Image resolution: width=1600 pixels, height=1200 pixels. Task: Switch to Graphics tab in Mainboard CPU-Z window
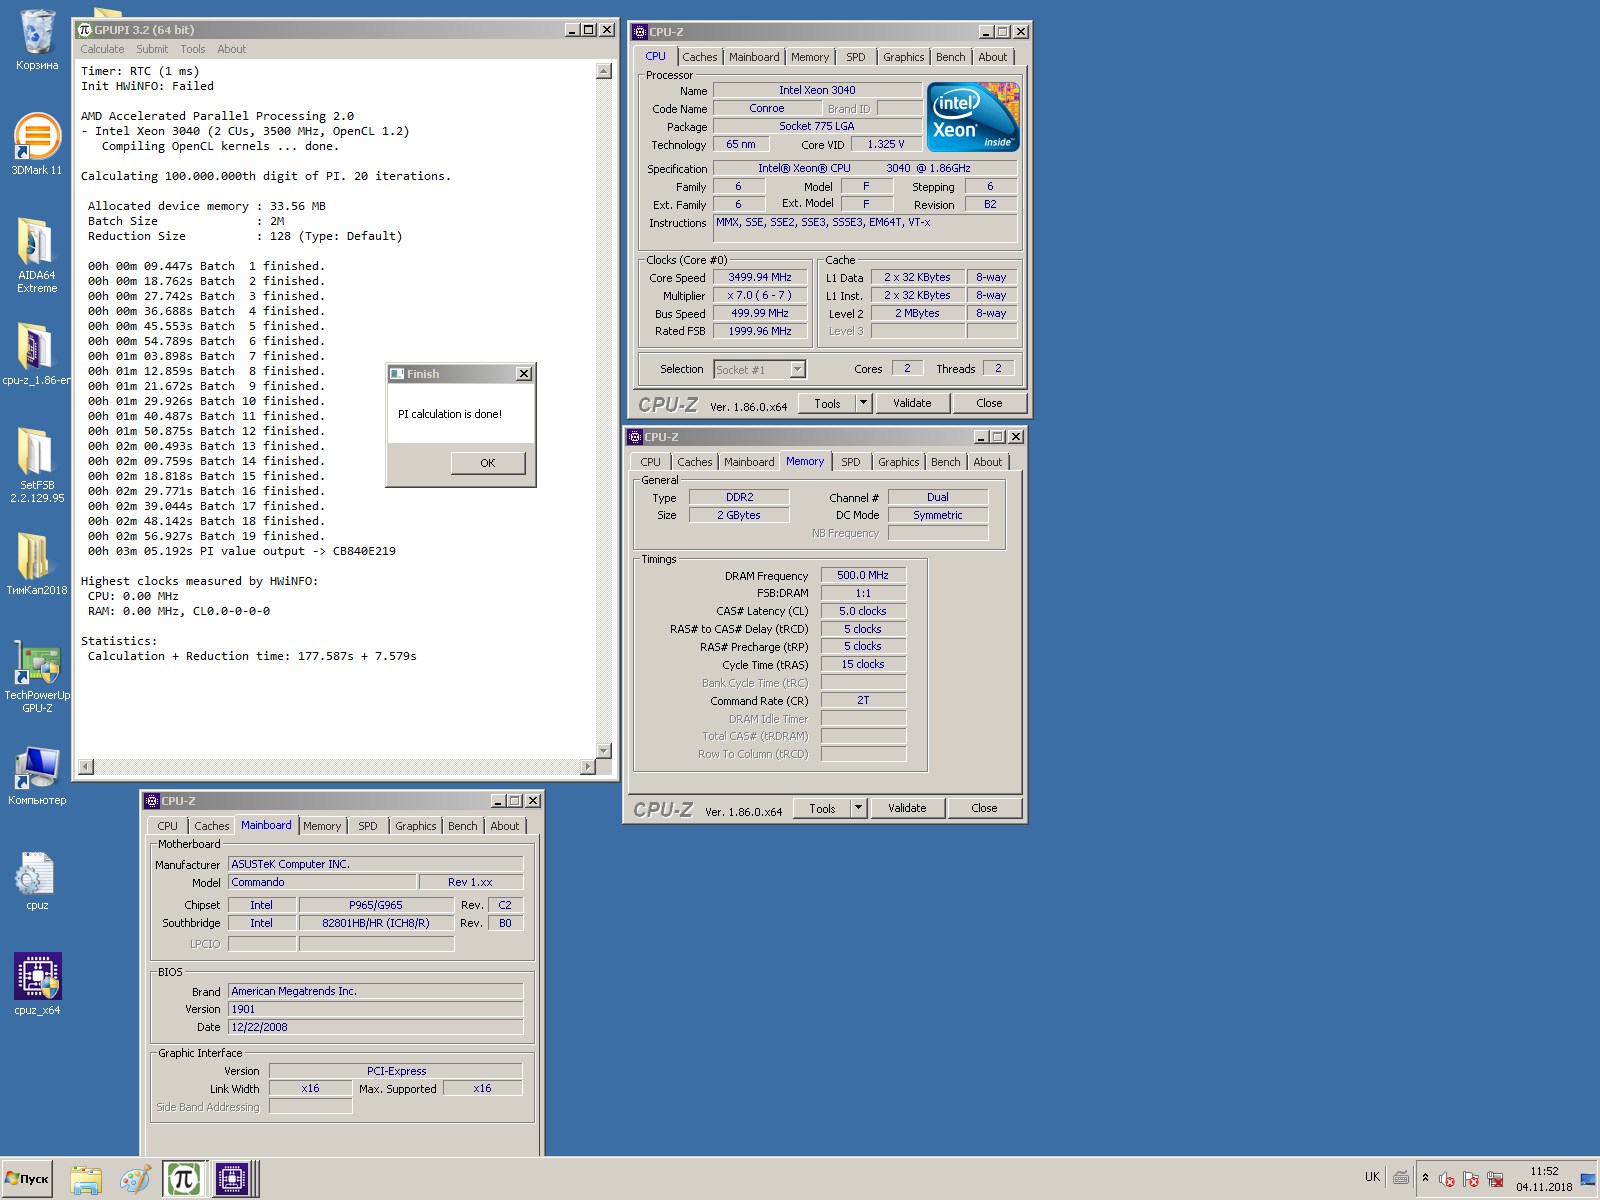click(x=416, y=826)
